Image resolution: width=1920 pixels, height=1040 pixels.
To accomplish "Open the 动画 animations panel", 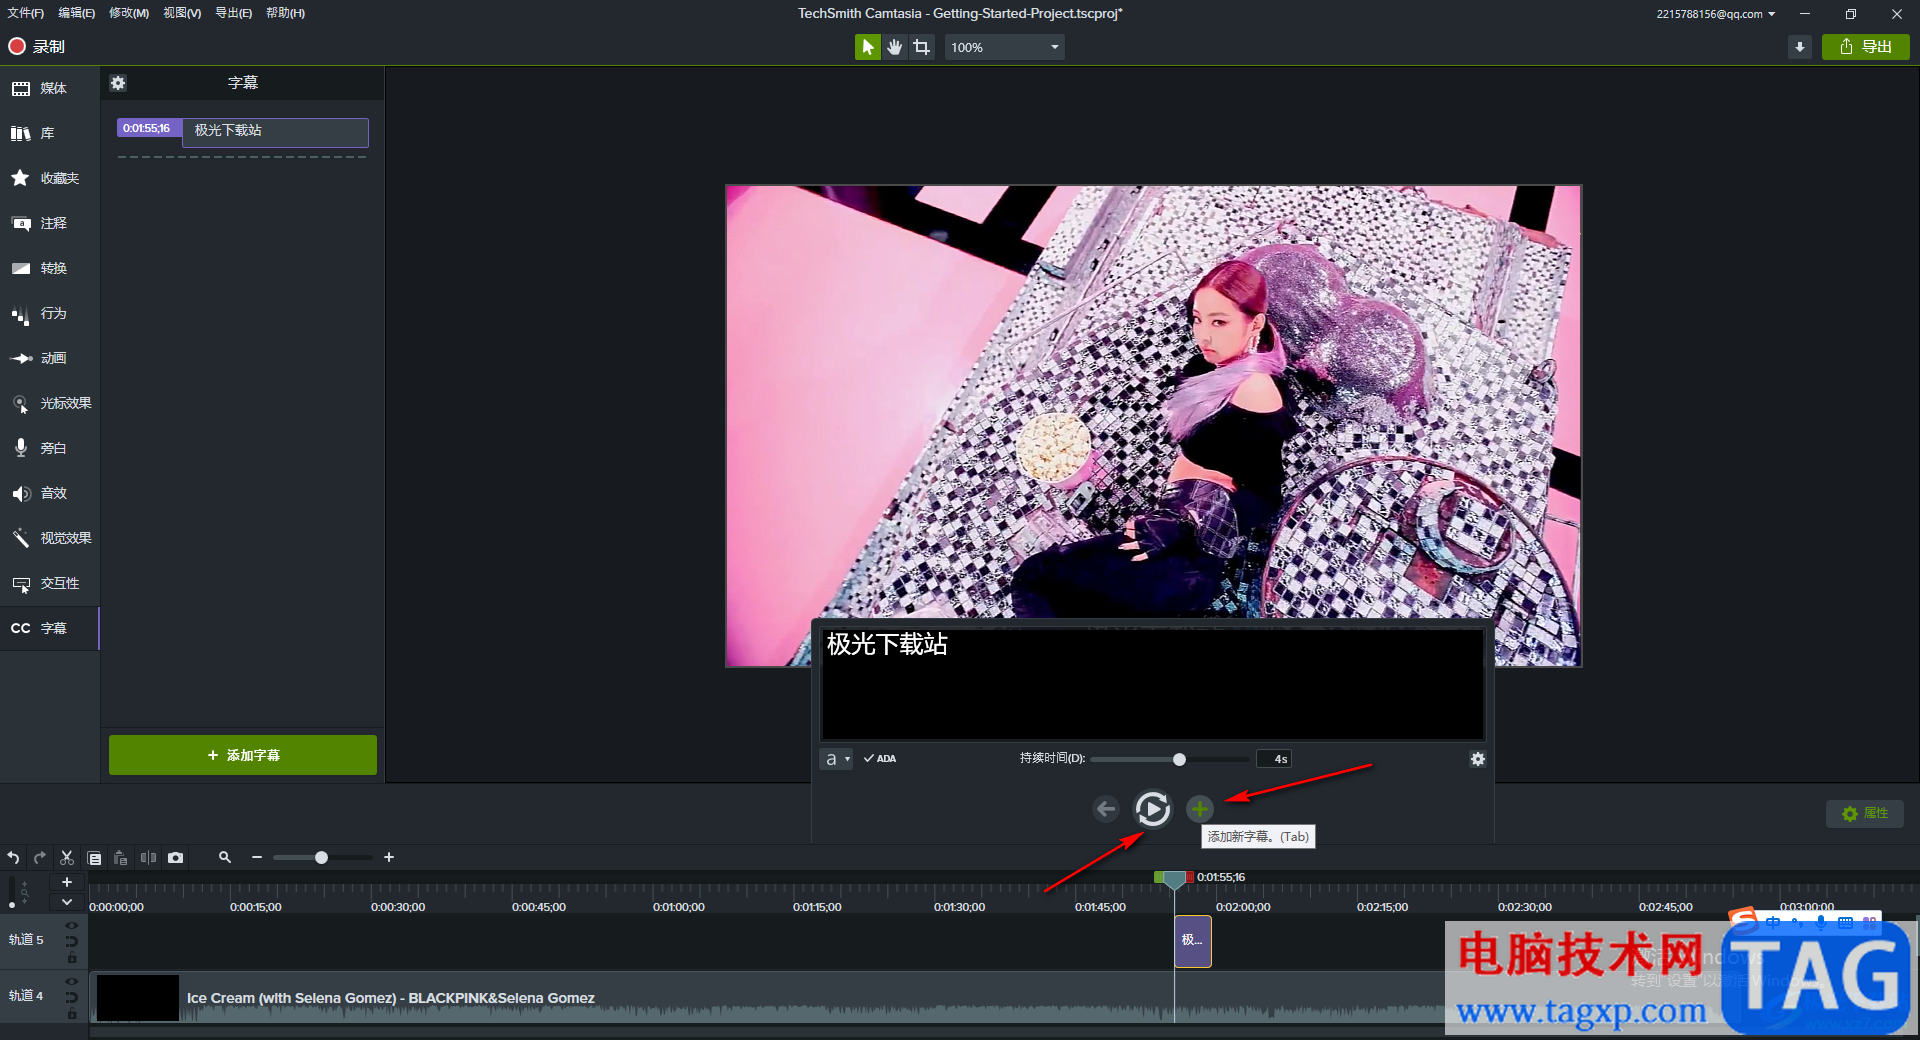I will point(50,358).
